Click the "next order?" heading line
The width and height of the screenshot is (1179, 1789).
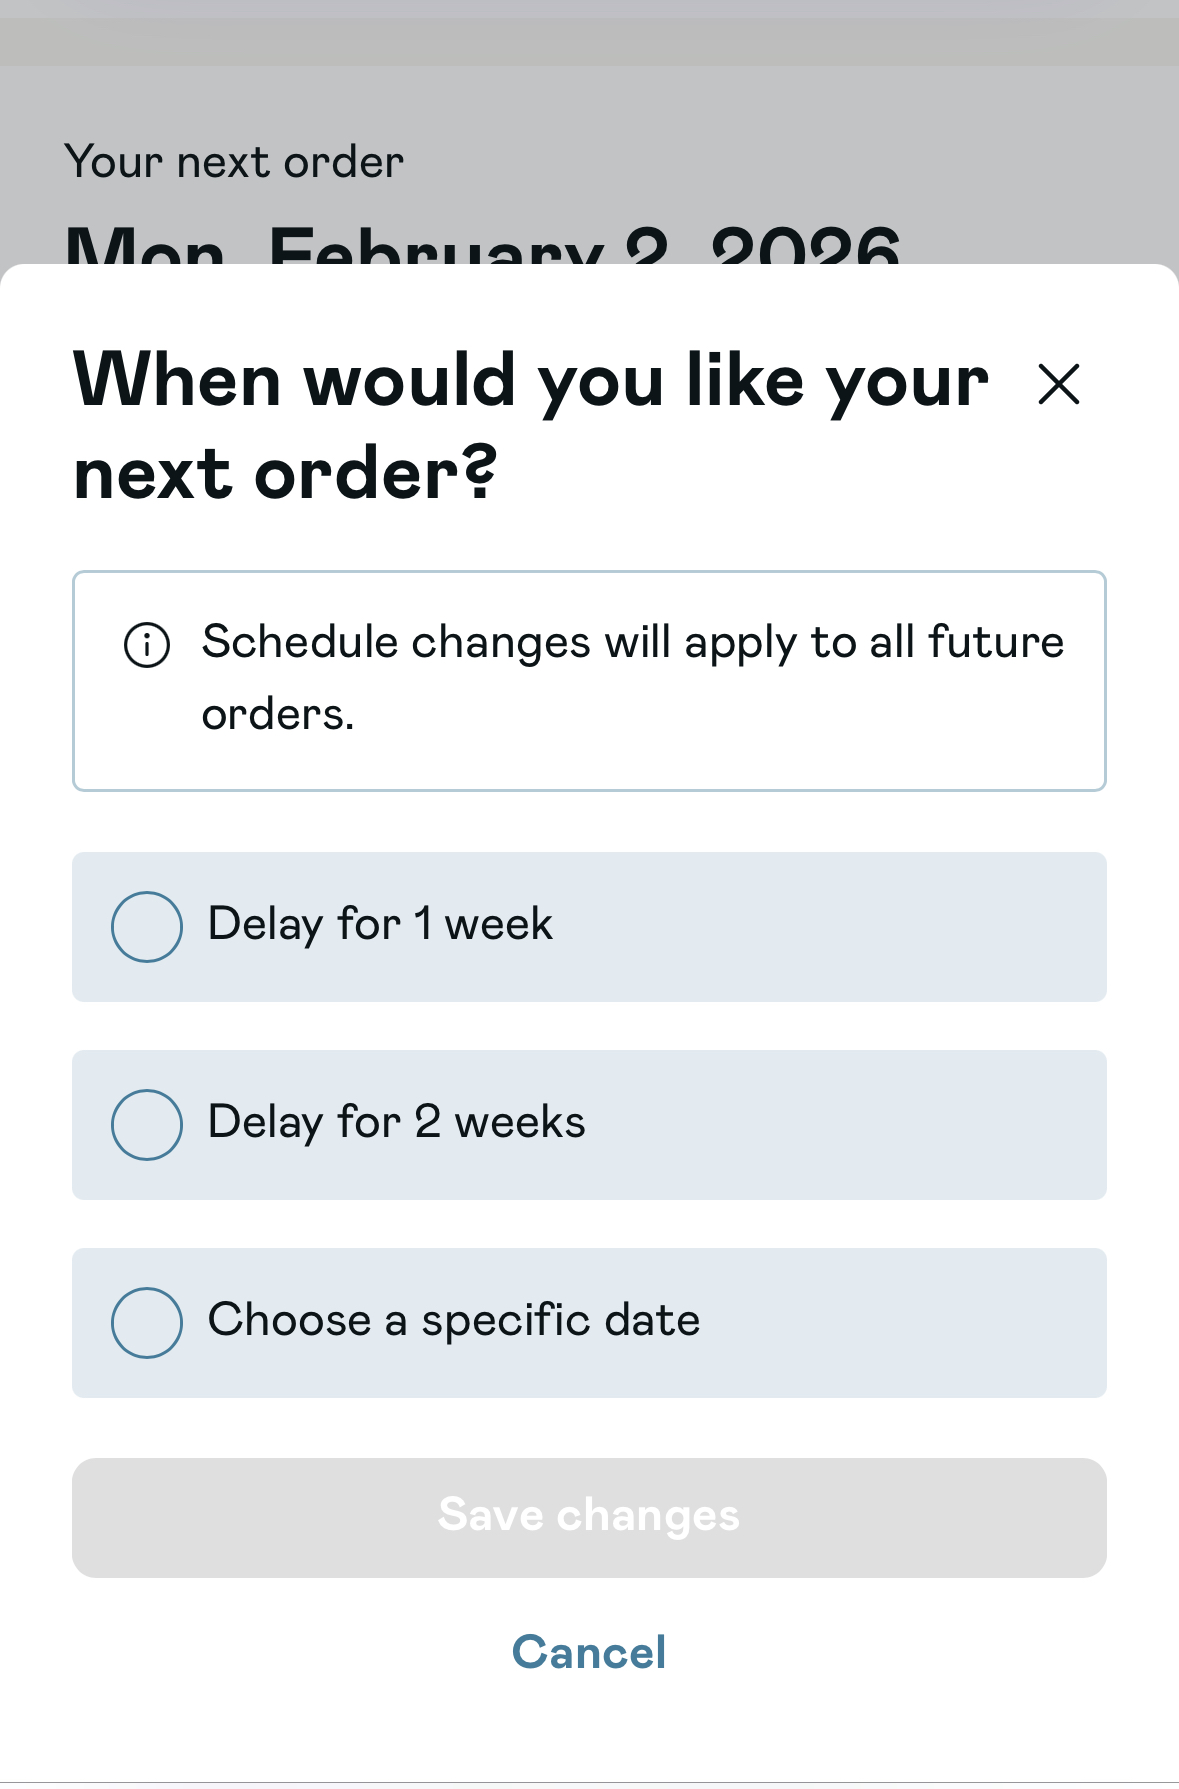click(x=285, y=474)
